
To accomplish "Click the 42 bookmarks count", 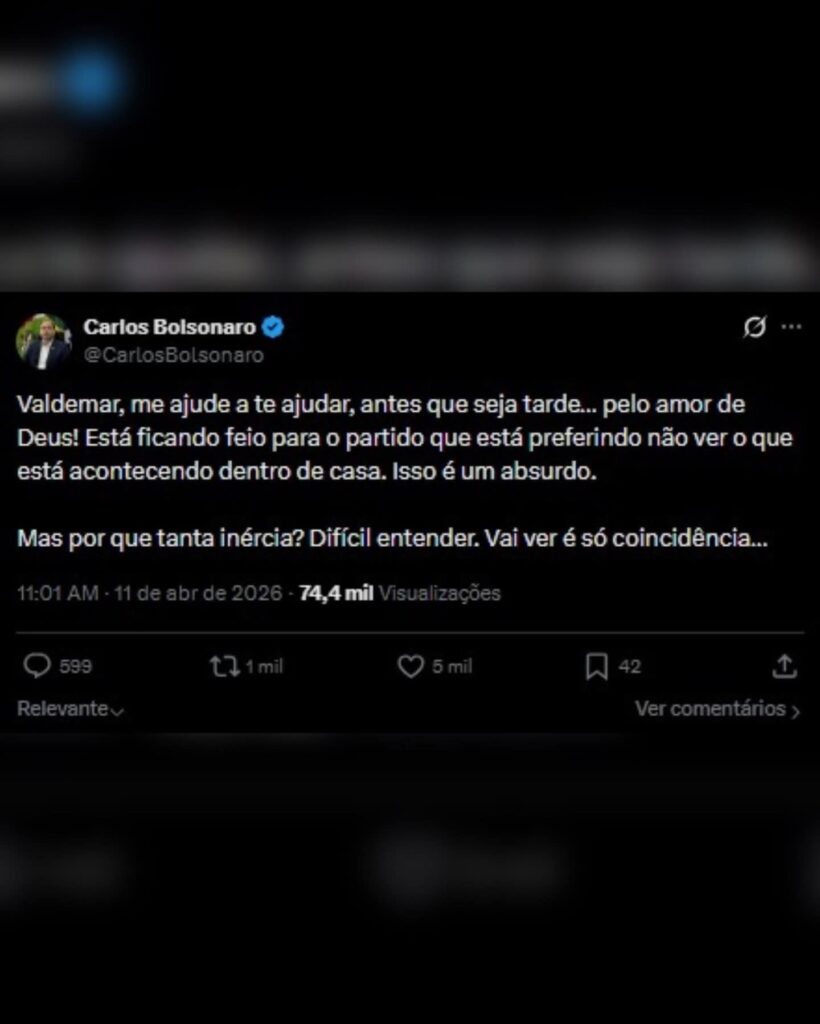I will pos(629,666).
